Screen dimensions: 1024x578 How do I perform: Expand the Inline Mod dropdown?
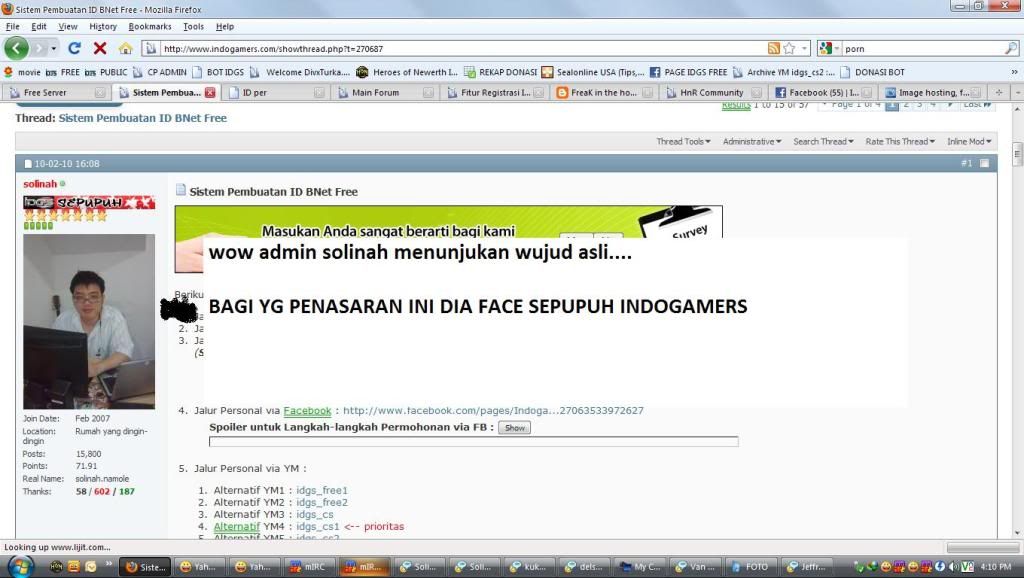pyautogui.click(x=969, y=142)
